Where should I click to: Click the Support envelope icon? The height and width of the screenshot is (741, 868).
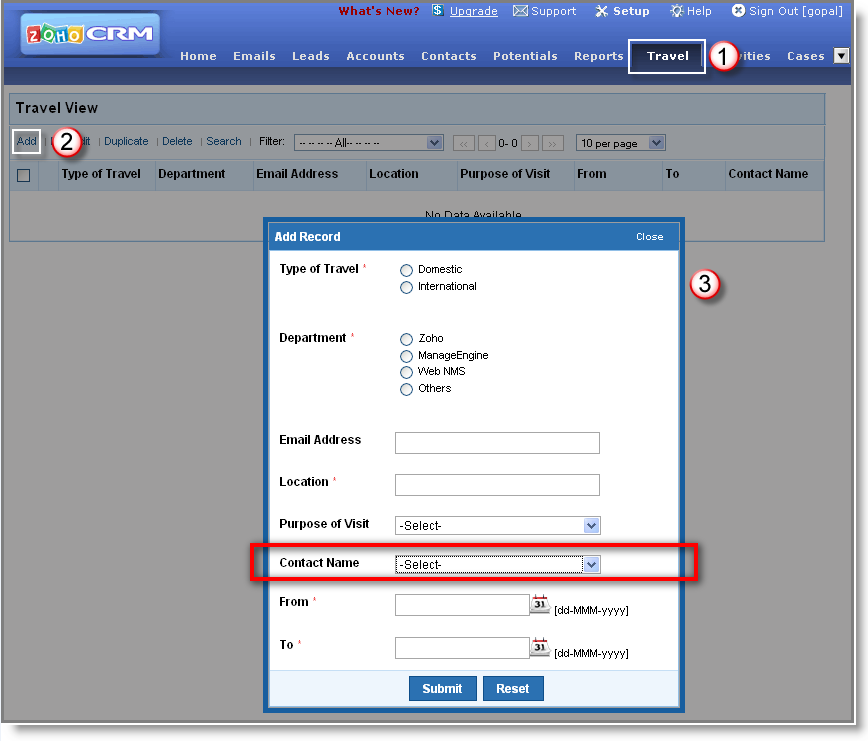point(520,11)
